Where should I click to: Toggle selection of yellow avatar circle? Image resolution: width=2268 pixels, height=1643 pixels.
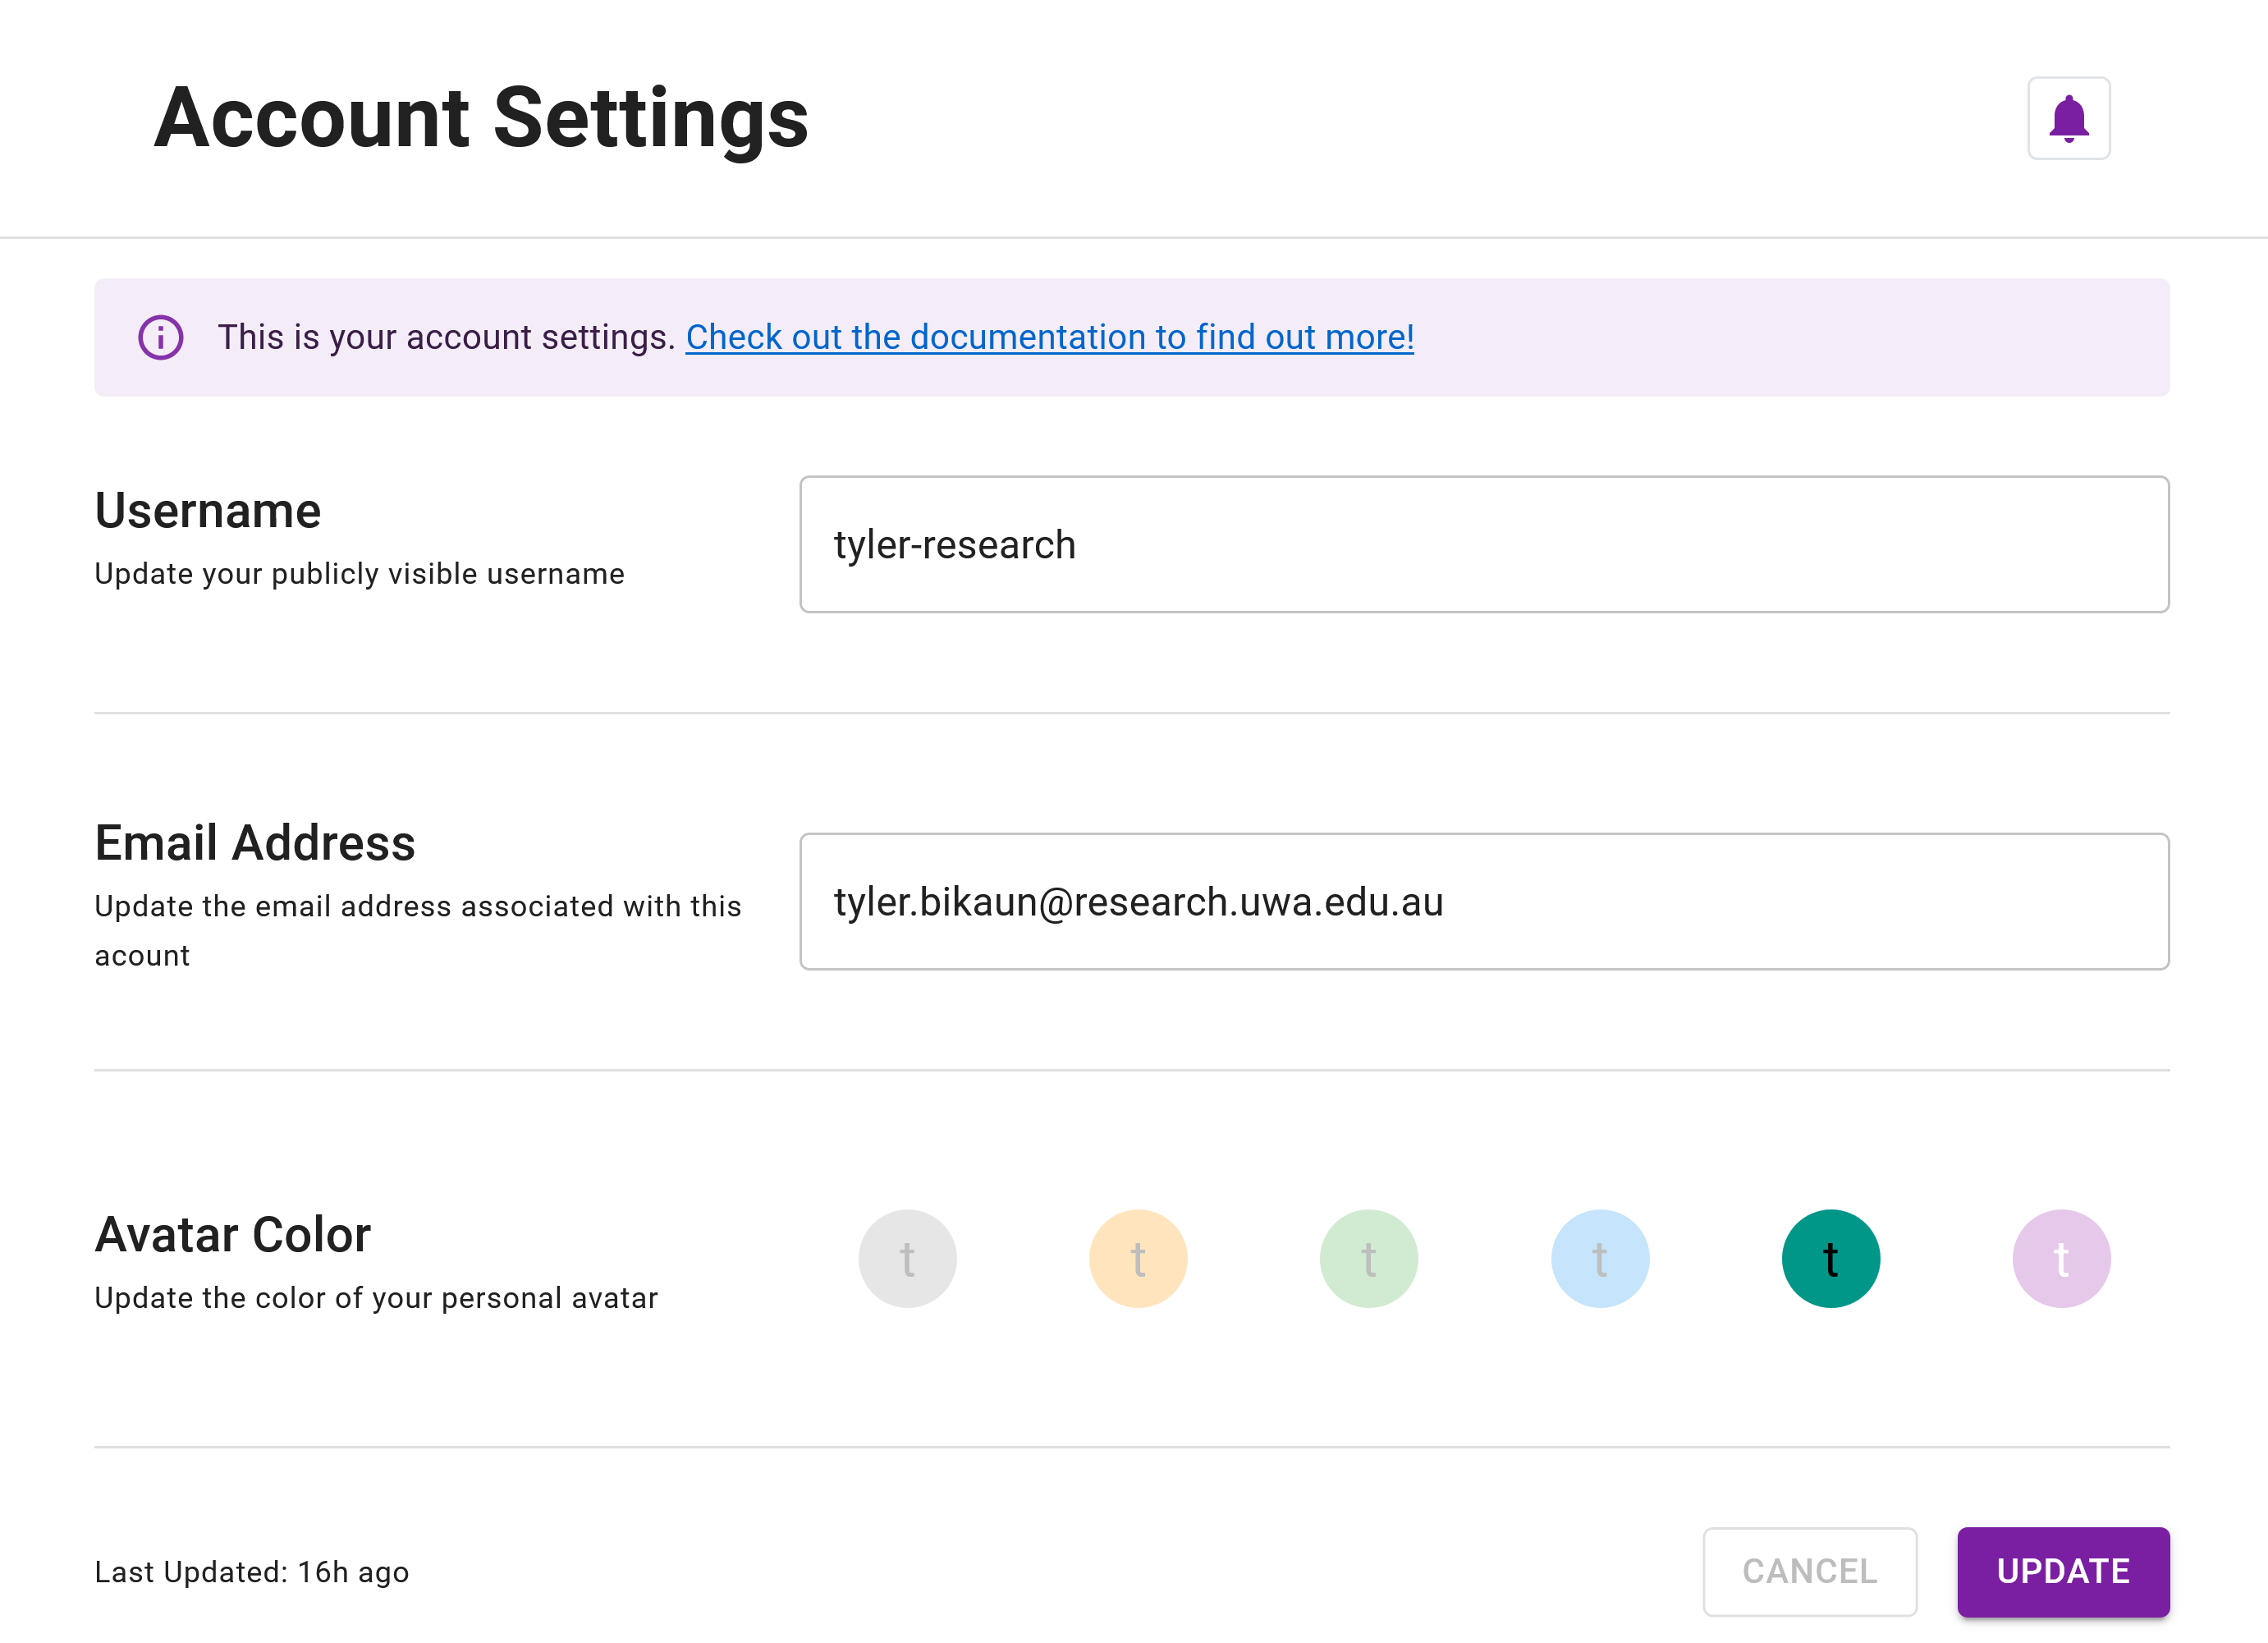click(1139, 1257)
